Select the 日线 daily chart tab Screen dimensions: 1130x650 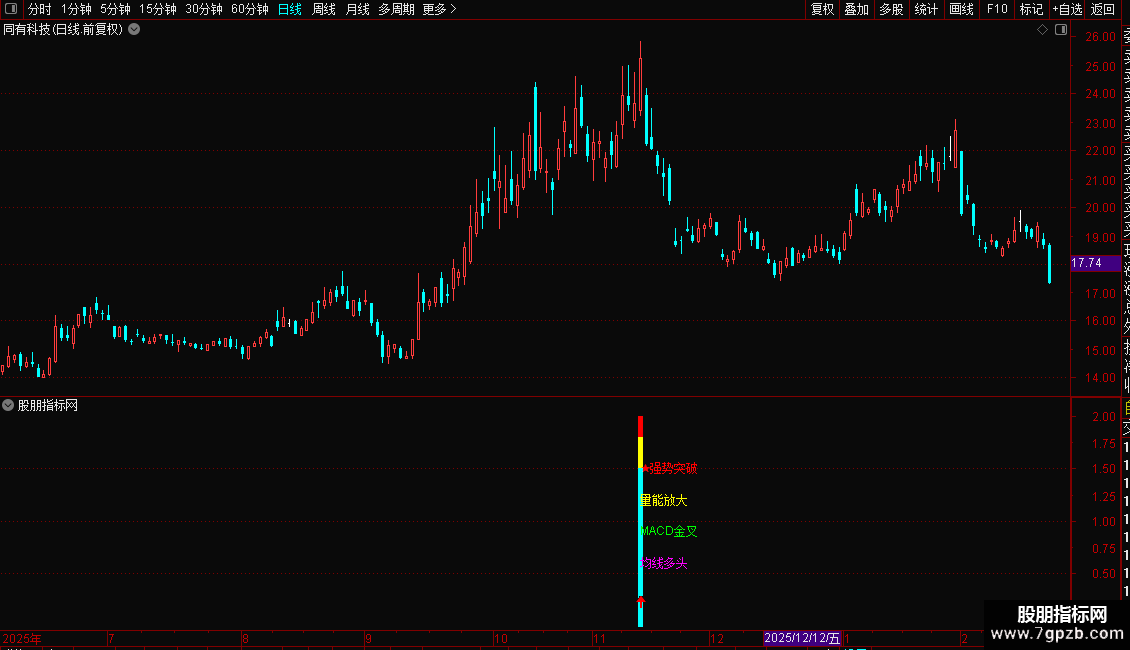[x=290, y=9]
